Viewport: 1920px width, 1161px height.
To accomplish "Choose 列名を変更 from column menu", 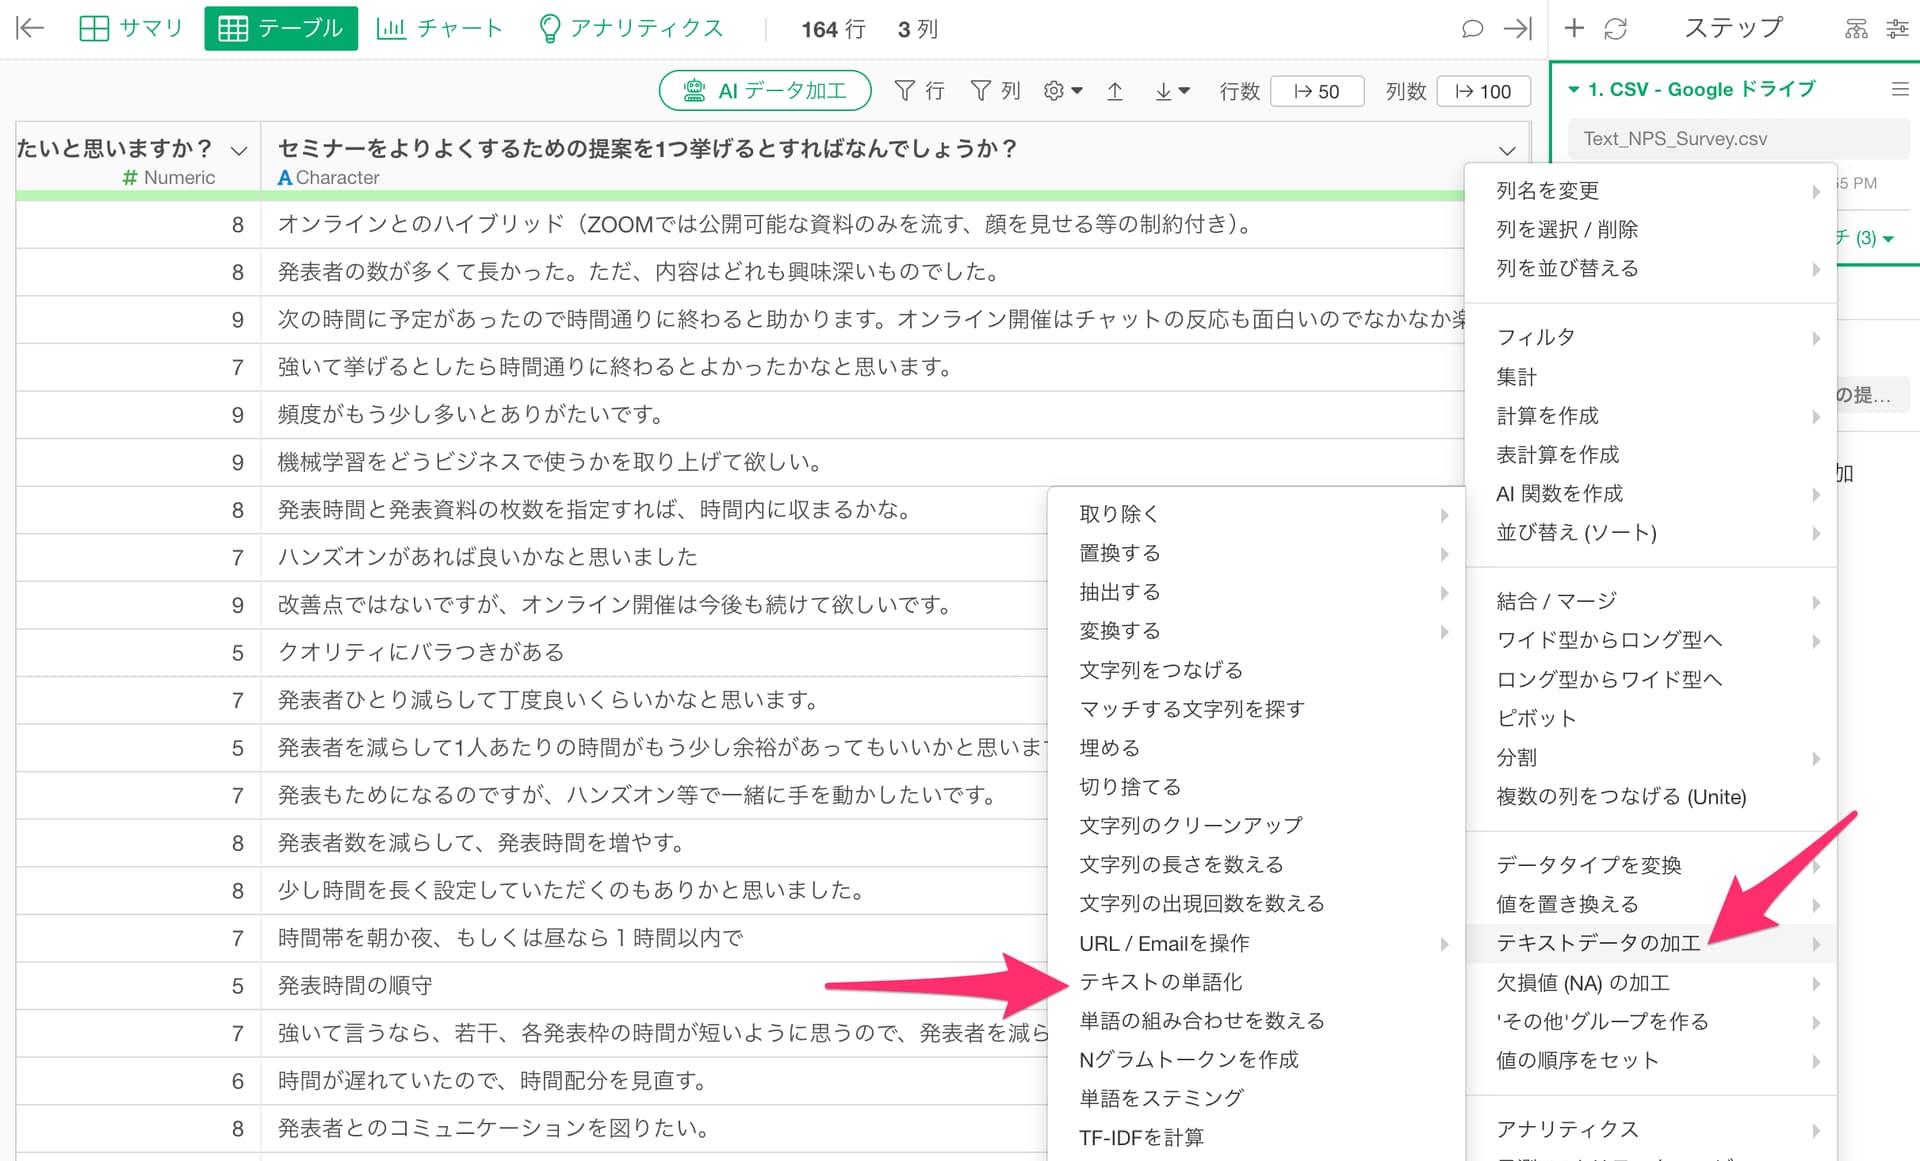I will (1651, 191).
